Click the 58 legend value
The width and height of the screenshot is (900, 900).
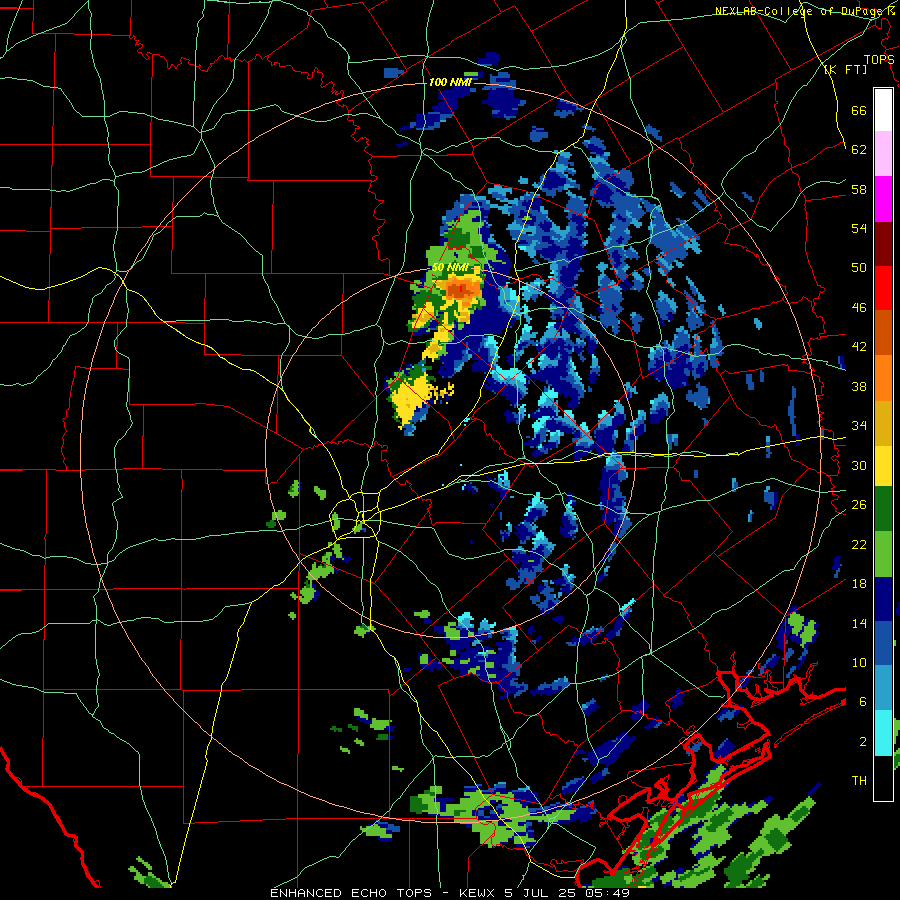tap(859, 189)
